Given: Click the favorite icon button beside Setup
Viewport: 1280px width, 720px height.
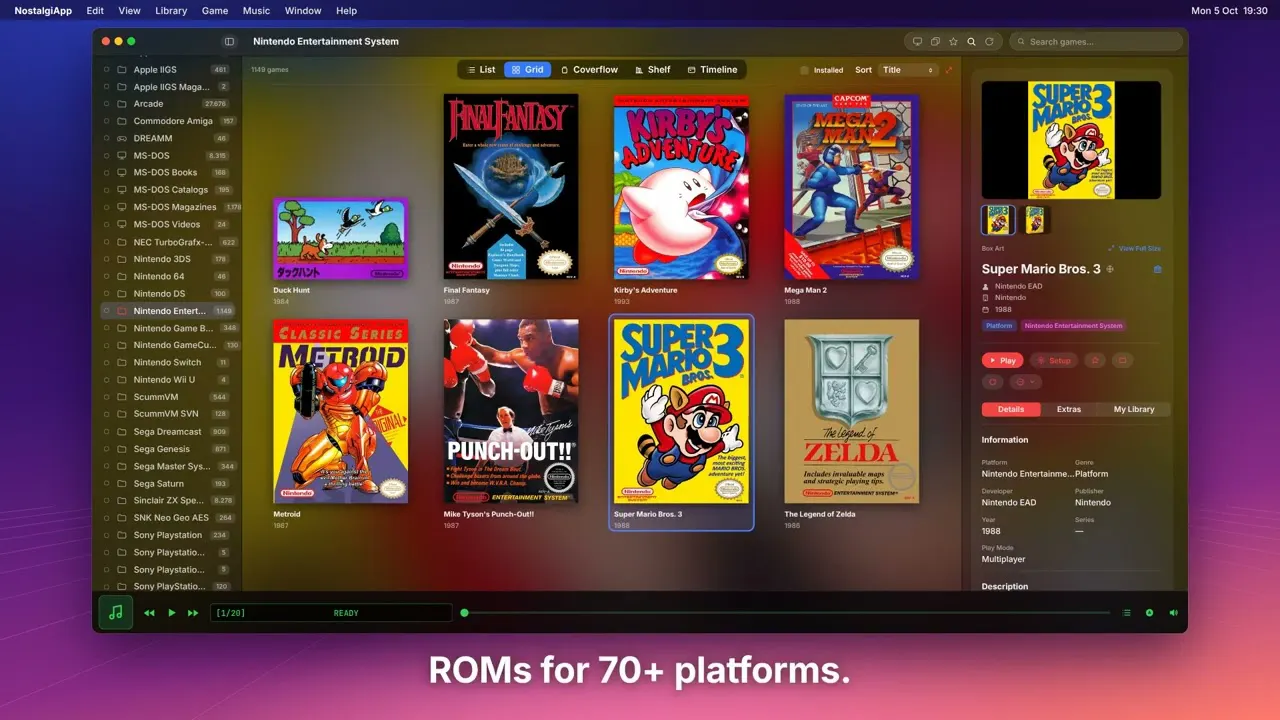Looking at the screenshot, I should click(1094, 360).
